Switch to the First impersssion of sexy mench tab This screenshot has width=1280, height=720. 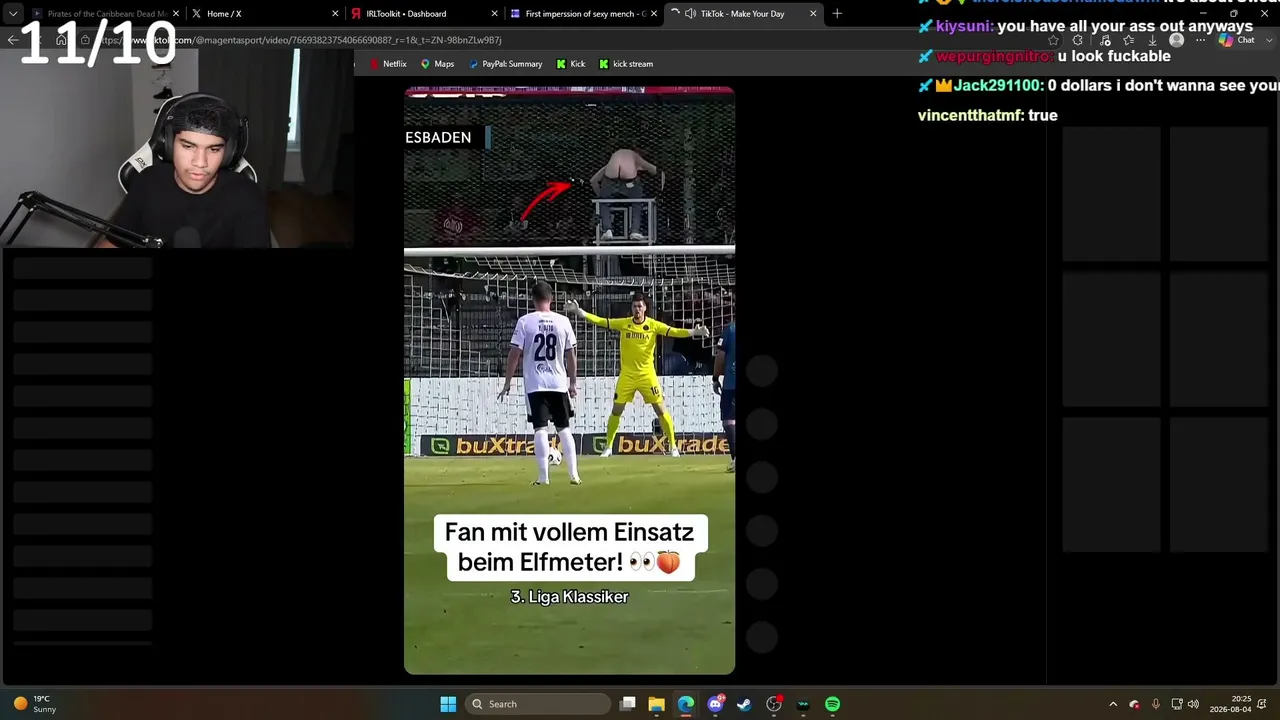point(584,14)
